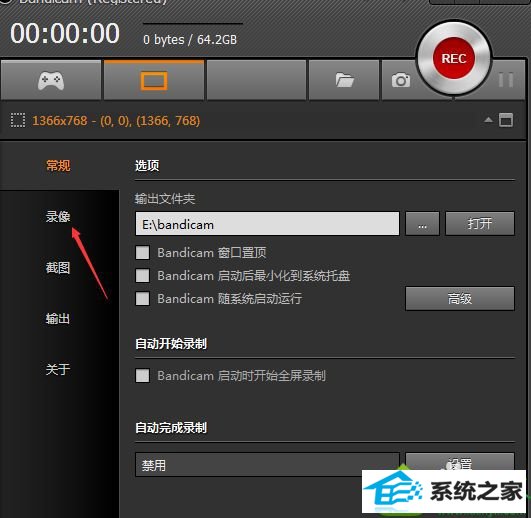This screenshot has width=531, height=518.
Task: Open the 截图 image tab
Action: click(x=58, y=267)
